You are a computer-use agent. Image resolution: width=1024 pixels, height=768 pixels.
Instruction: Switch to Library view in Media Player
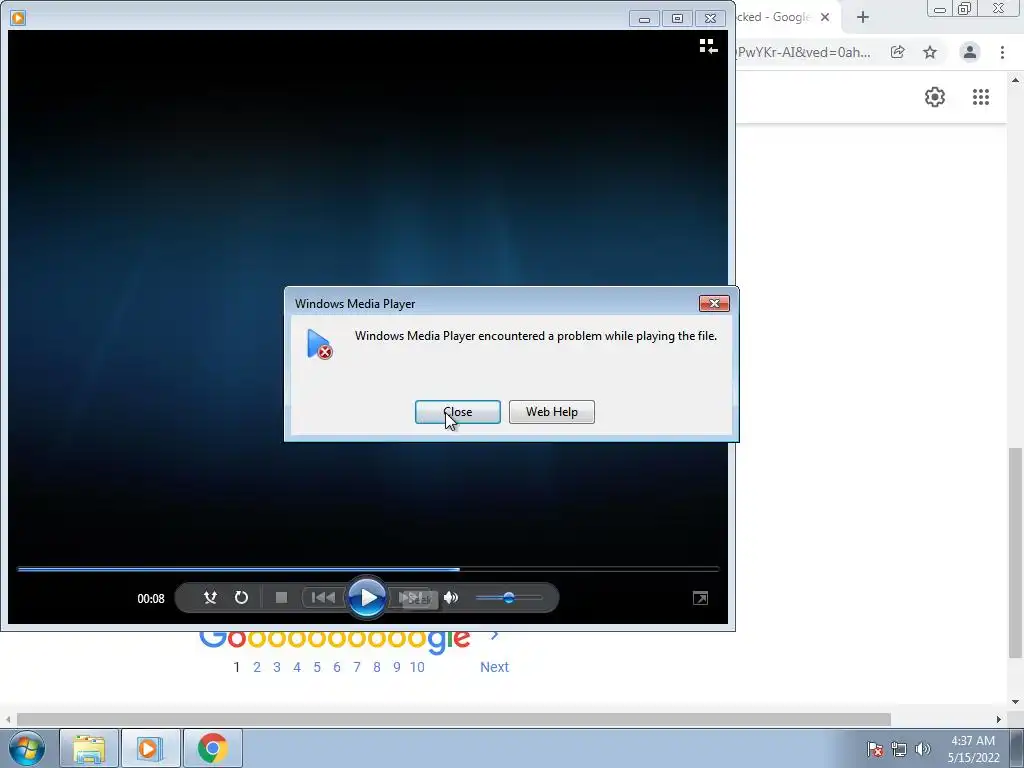pos(709,46)
